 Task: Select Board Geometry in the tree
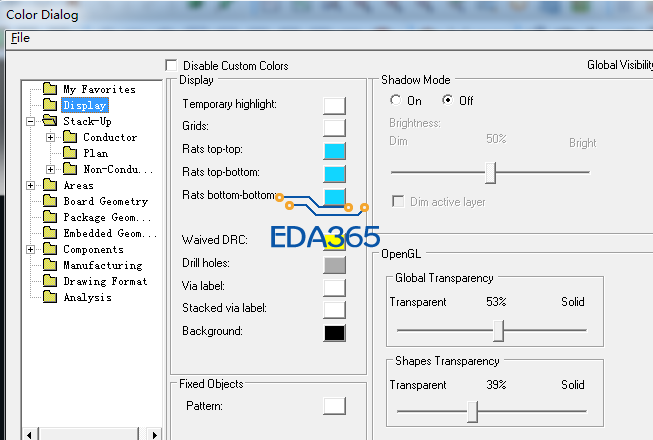[106, 201]
